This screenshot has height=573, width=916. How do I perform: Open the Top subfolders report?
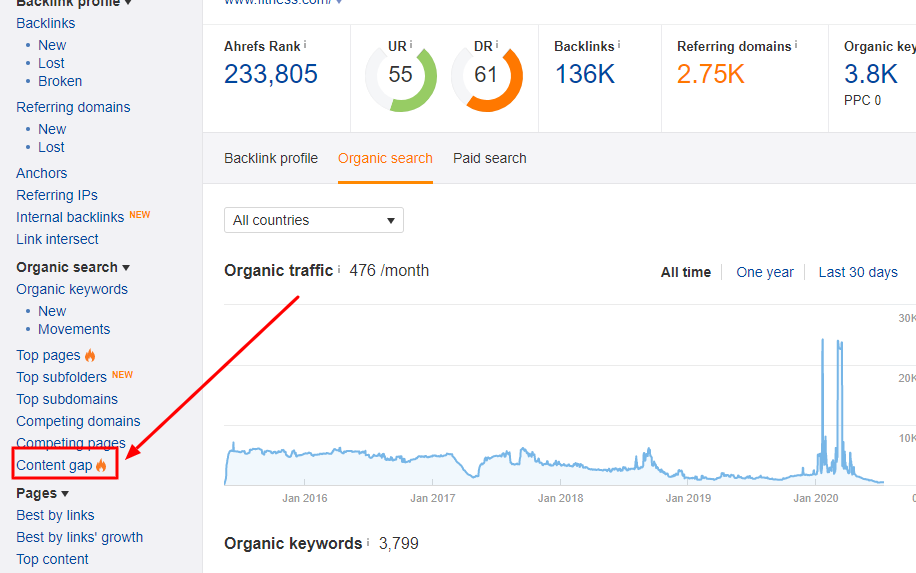click(61, 377)
